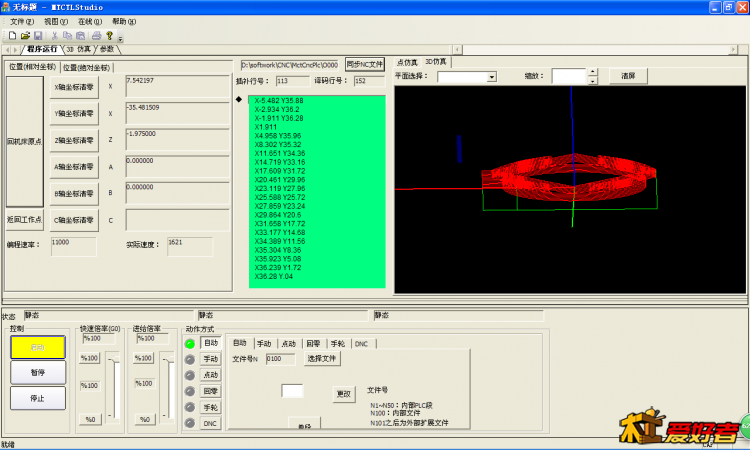The image size is (750, 450).
Task: Switch to the 程序运行 tab
Action: (x=42, y=49)
